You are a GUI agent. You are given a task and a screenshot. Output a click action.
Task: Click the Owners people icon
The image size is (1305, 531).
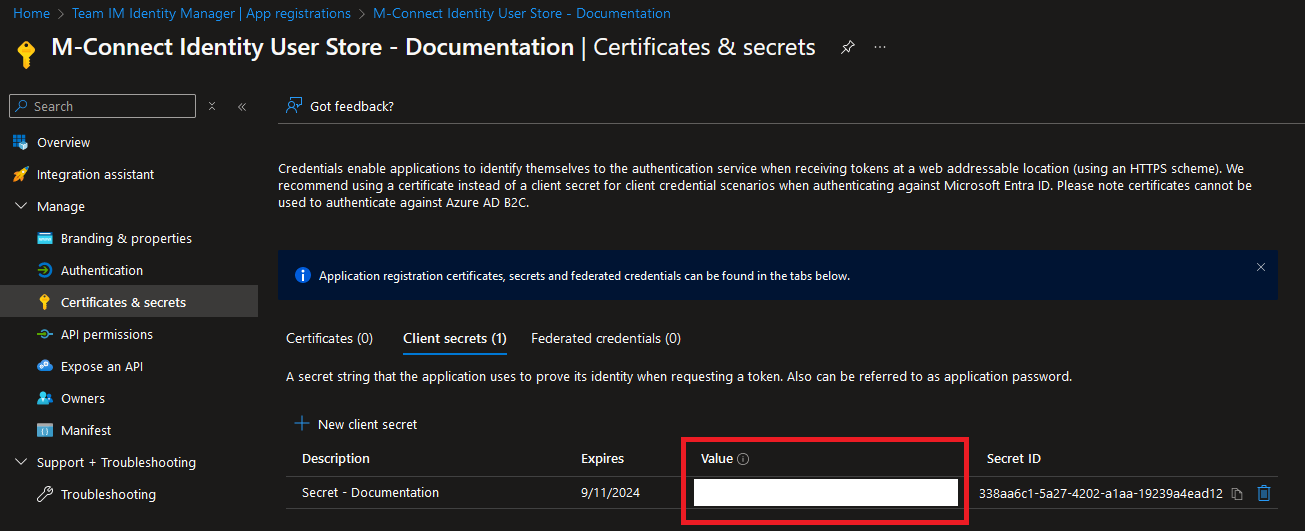pos(44,398)
